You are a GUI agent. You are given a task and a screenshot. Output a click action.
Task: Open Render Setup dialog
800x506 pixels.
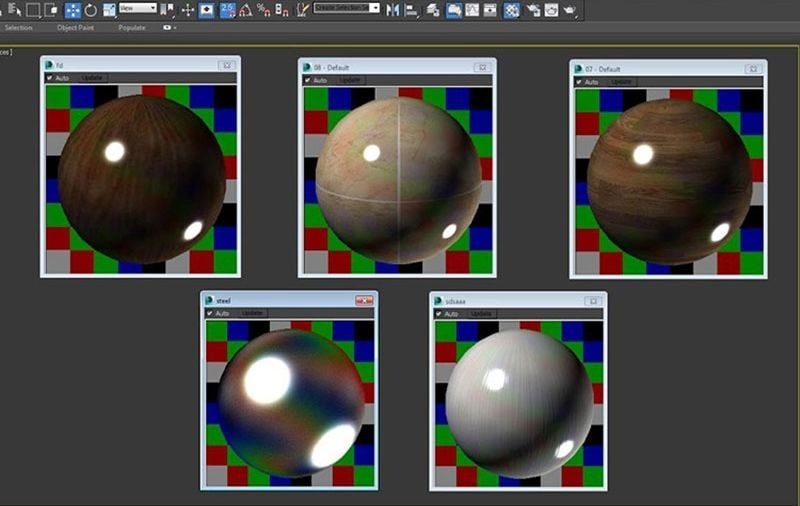coord(533,10)
